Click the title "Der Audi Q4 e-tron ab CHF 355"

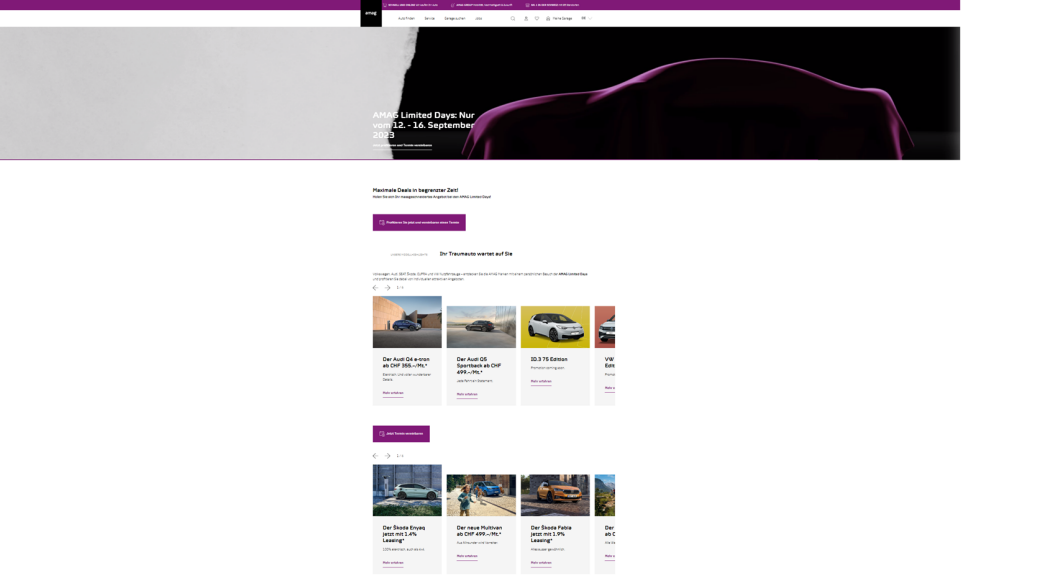(406, 363)
